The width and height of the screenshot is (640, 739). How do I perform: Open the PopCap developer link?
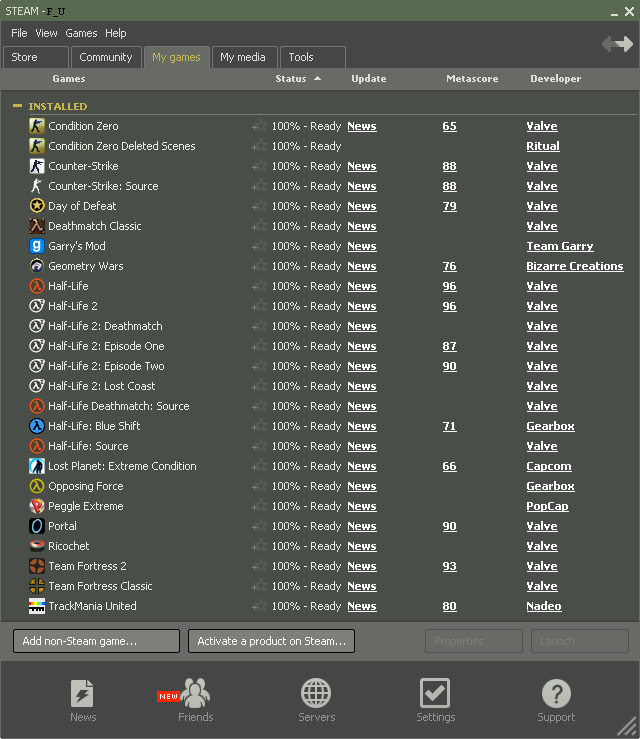click(x=547, y=506)
